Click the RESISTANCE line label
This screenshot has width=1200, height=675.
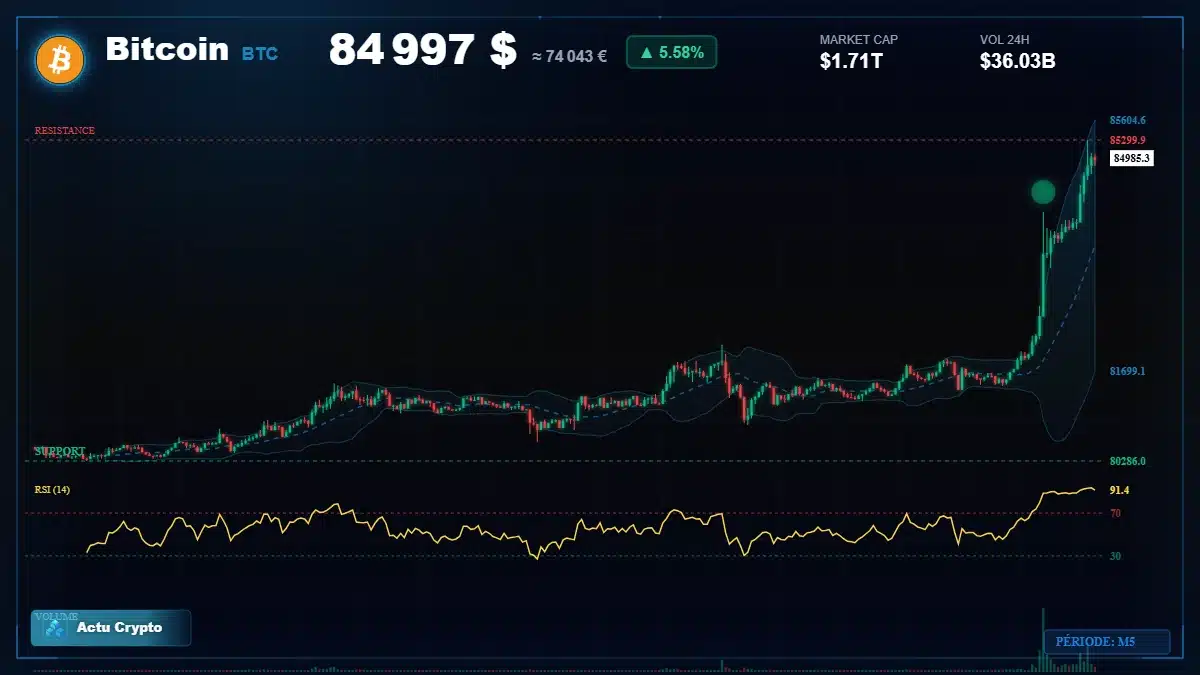coord(65,131)
